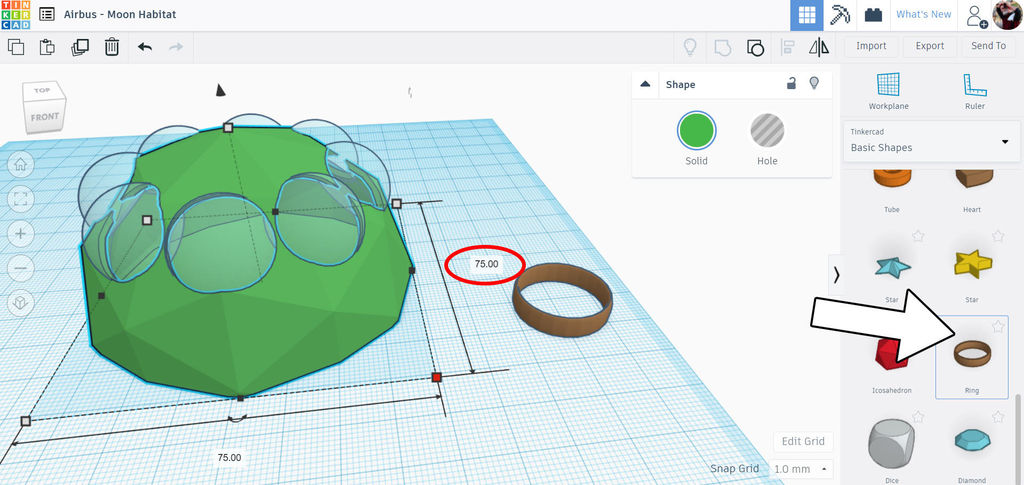Collapse the shapes side panel chevron

(x=837, y=275)
